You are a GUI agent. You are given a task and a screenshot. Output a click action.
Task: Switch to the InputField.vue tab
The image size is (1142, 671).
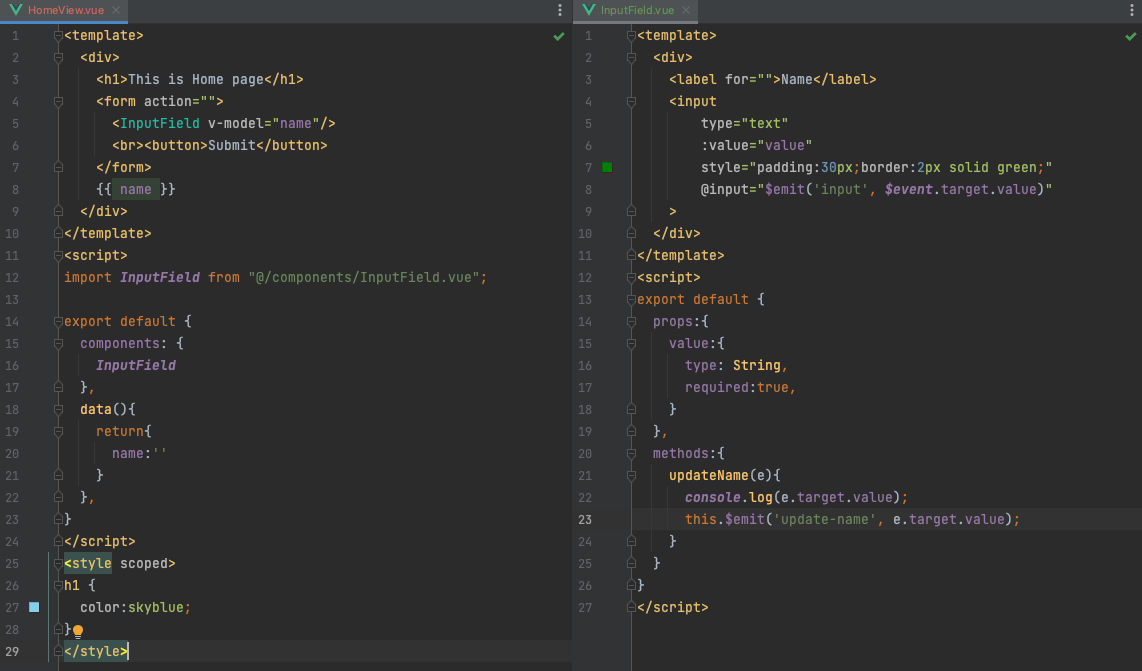coord(637,10)
